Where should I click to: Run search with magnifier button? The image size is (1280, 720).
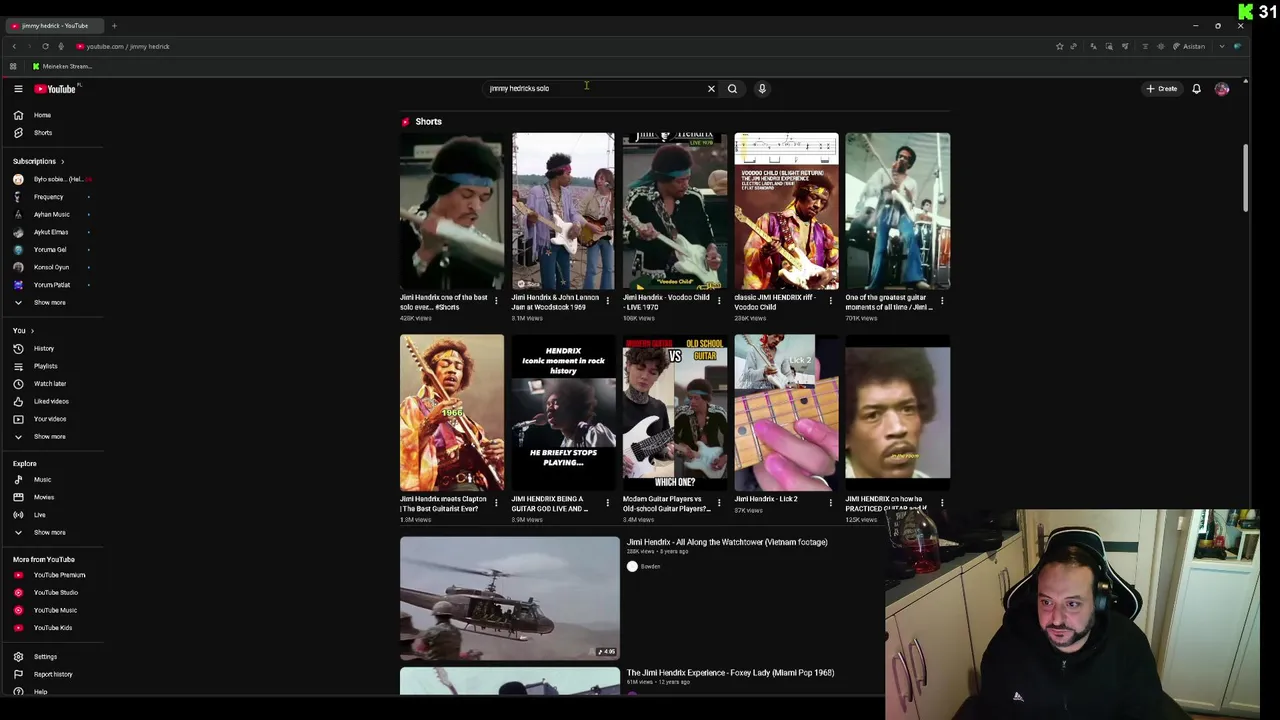[x=732, y=89]
